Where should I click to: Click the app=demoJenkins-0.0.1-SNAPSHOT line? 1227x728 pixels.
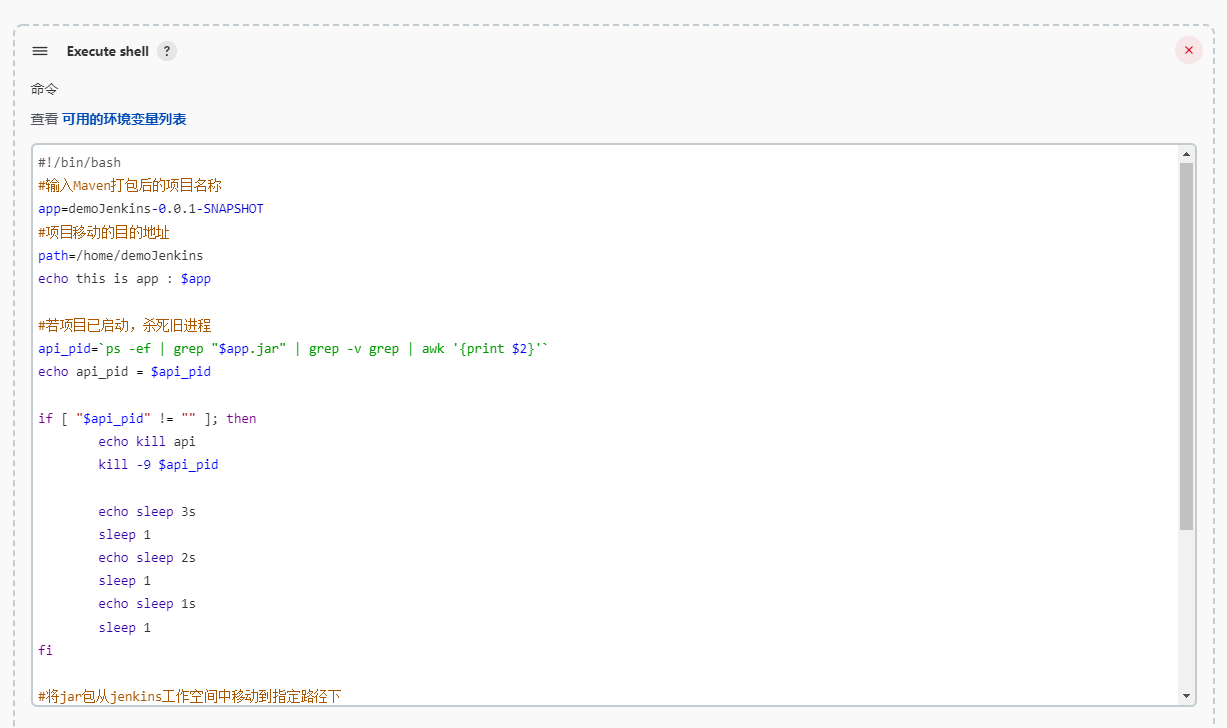pyautogui.click(x=151, y=209)
